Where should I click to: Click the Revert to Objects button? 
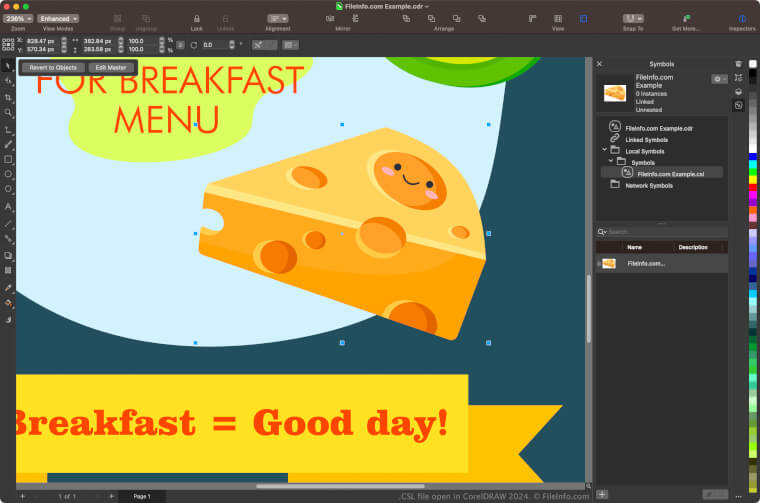point(52,67)
